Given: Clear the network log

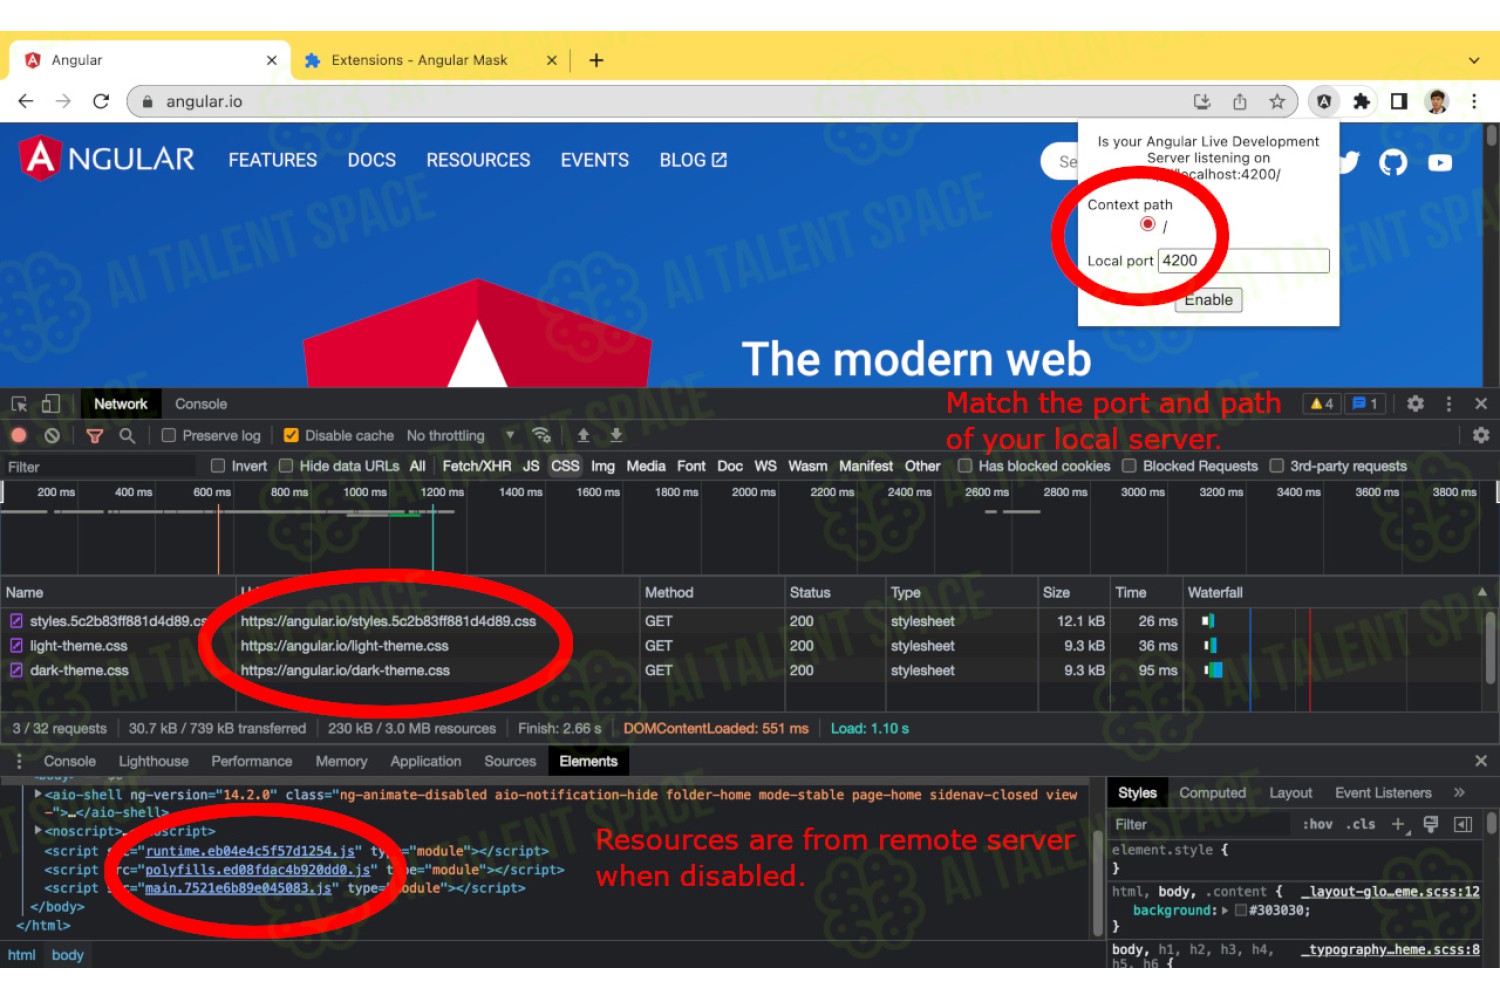Looking at the screenshot, I should click(52, 435).
